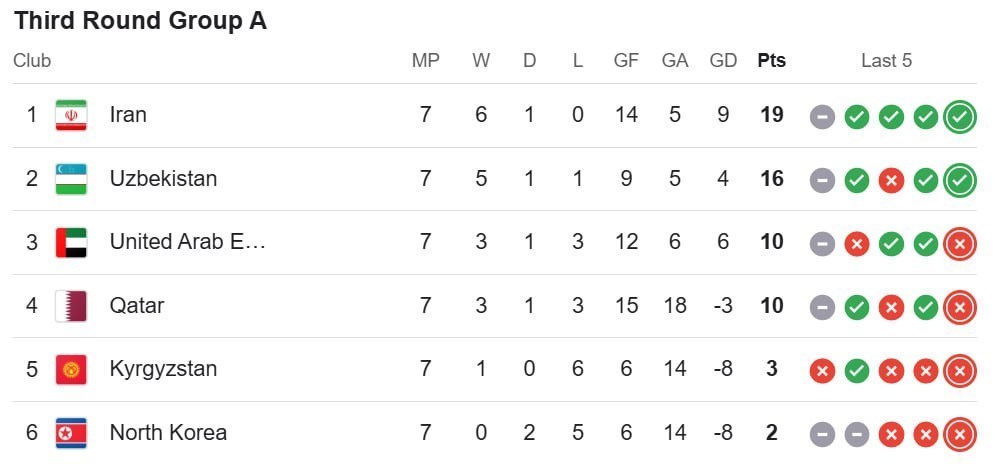Click the MP column header
Viewport: 996px width, 464px height.
(425, 61)
